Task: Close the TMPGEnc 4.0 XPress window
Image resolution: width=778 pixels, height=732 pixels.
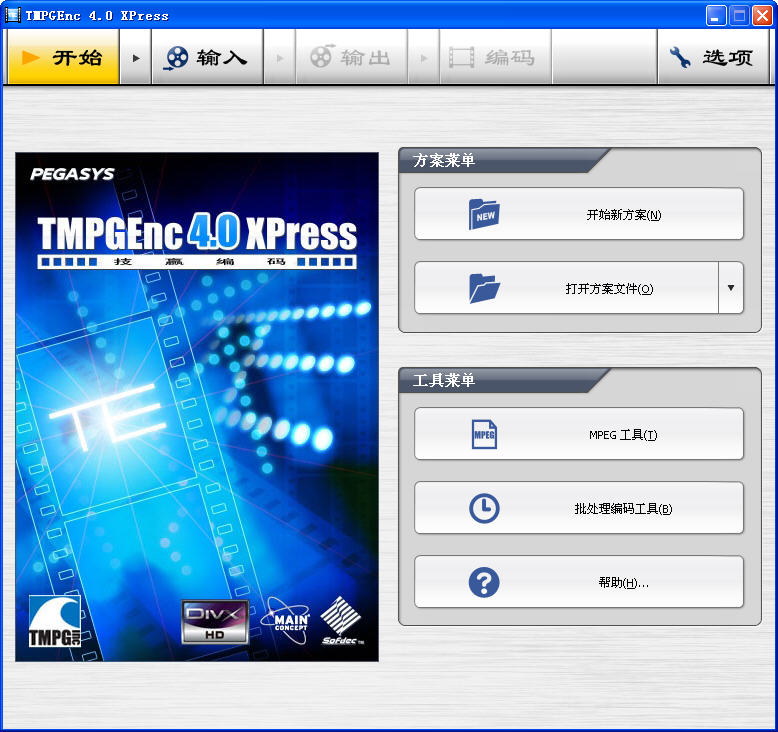Action: coord(762,15)
